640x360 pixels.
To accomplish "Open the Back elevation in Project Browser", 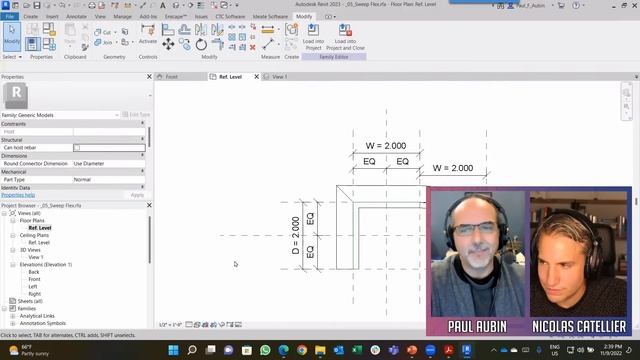I will click(x=34, y=272).
